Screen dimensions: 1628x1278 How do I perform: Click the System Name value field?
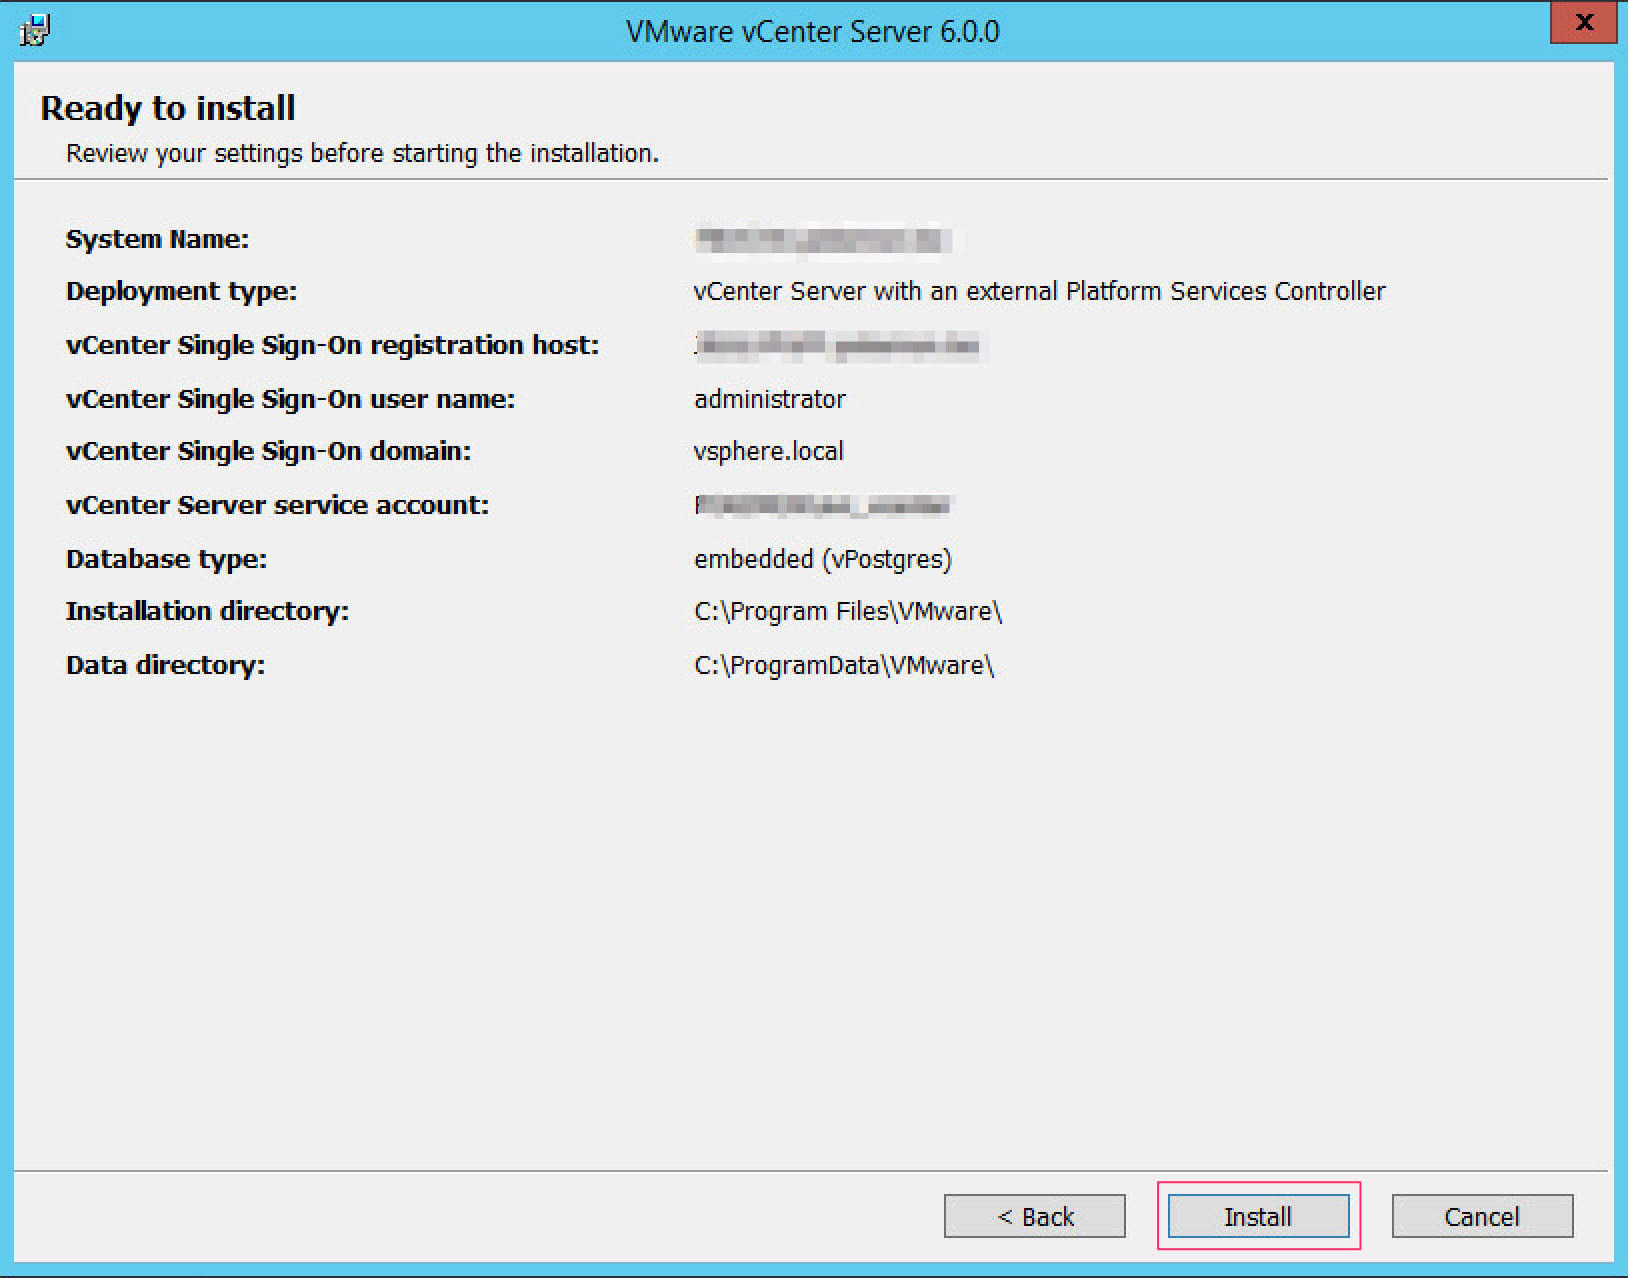(x=822, y=240)
